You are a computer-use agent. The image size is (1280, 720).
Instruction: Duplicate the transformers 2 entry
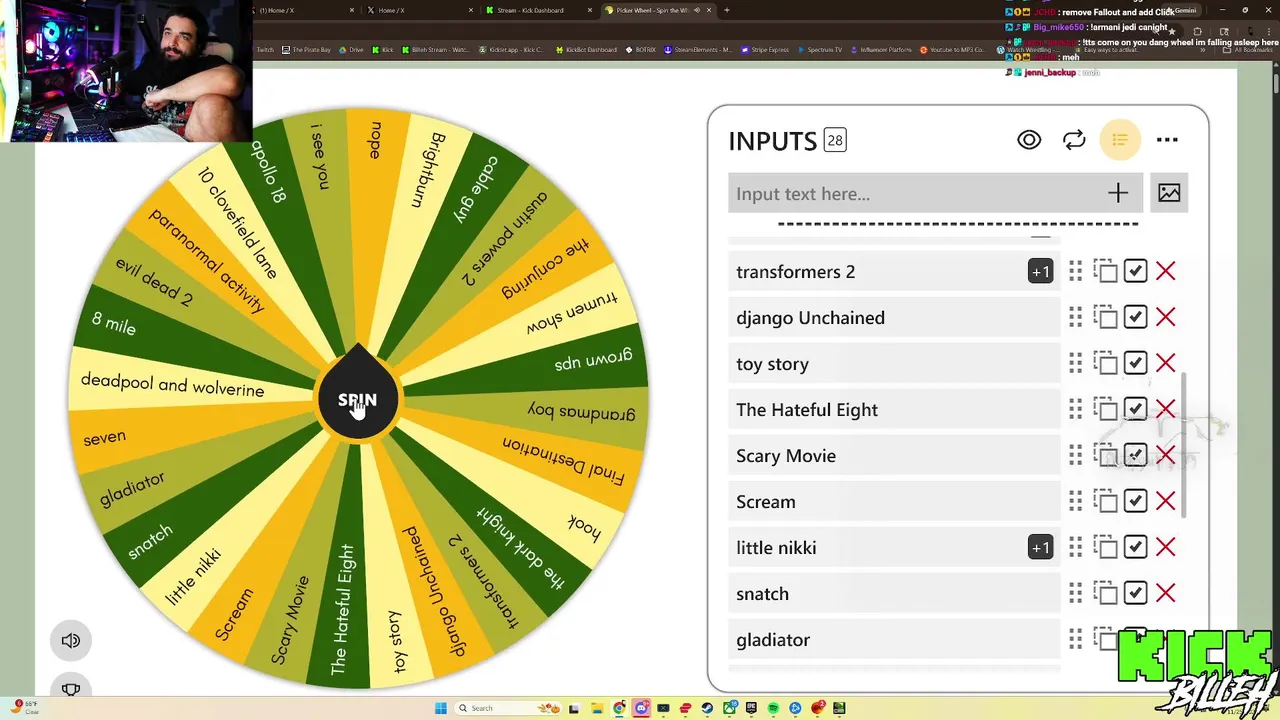click(x=1105, y=271)
